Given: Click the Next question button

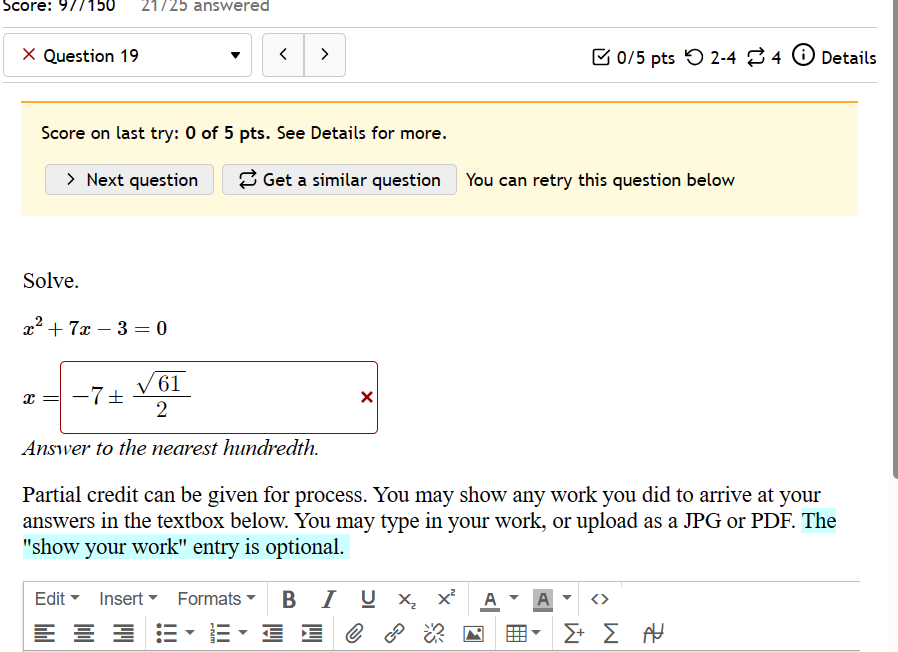Looking at the screenshot, I should pyautogui.click(x=129, y=180).
